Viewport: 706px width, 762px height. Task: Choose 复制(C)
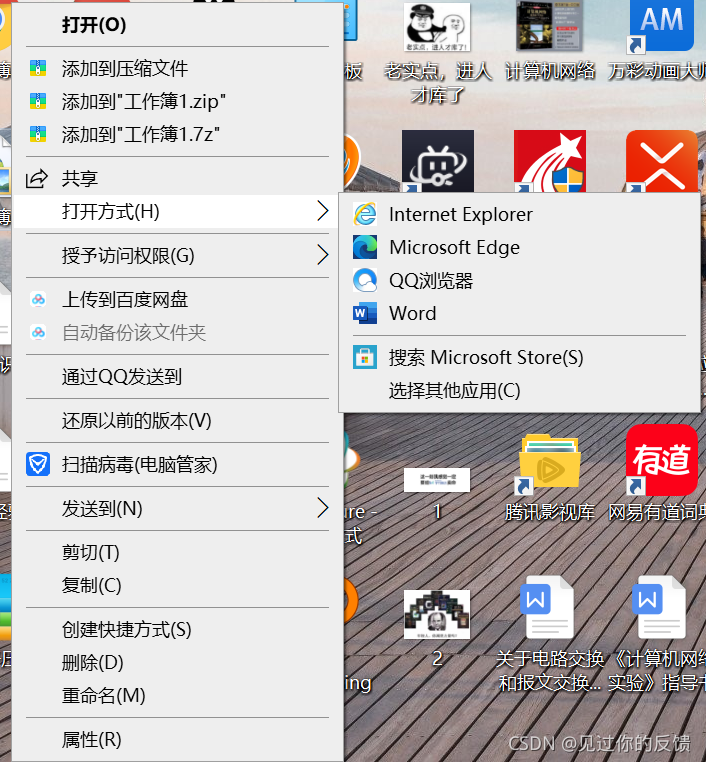pyautogui.click(x=177, y=586)
